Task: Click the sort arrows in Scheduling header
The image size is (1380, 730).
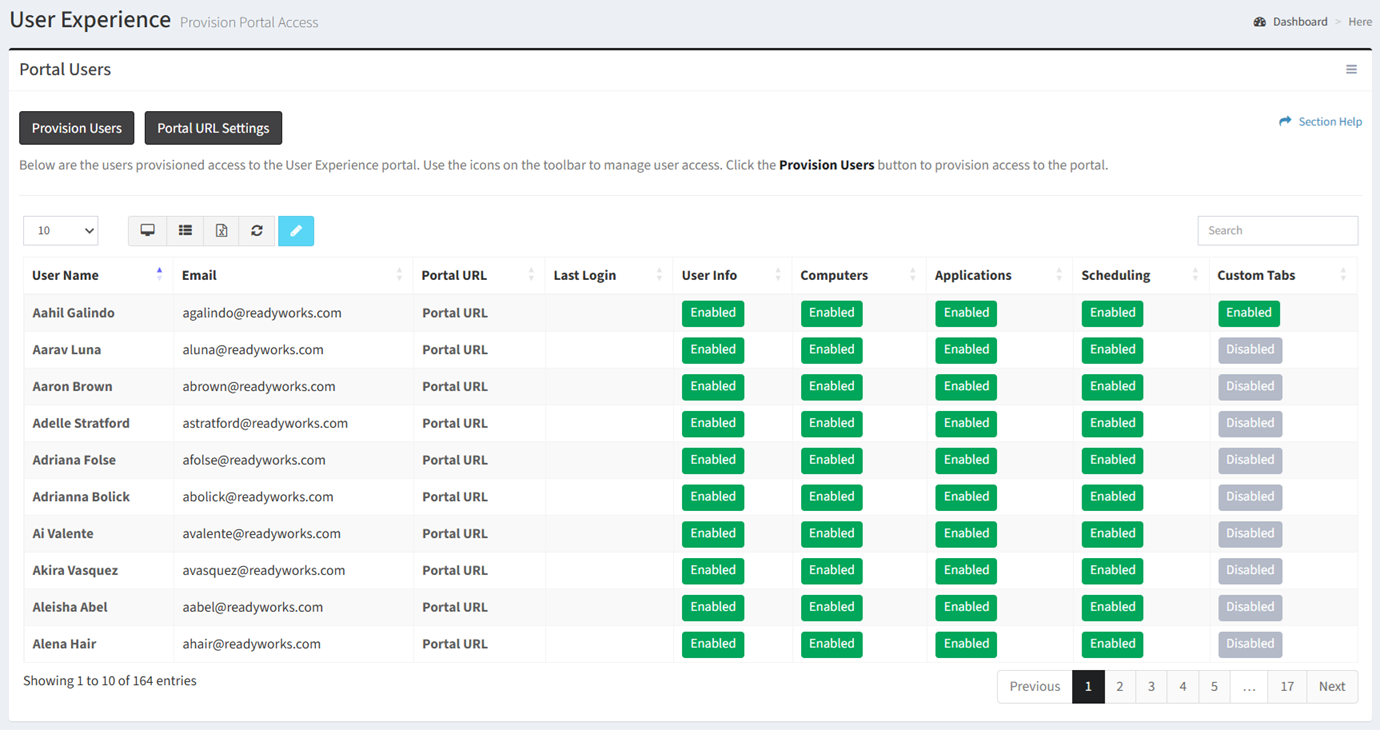Action: click(1195, 275)
